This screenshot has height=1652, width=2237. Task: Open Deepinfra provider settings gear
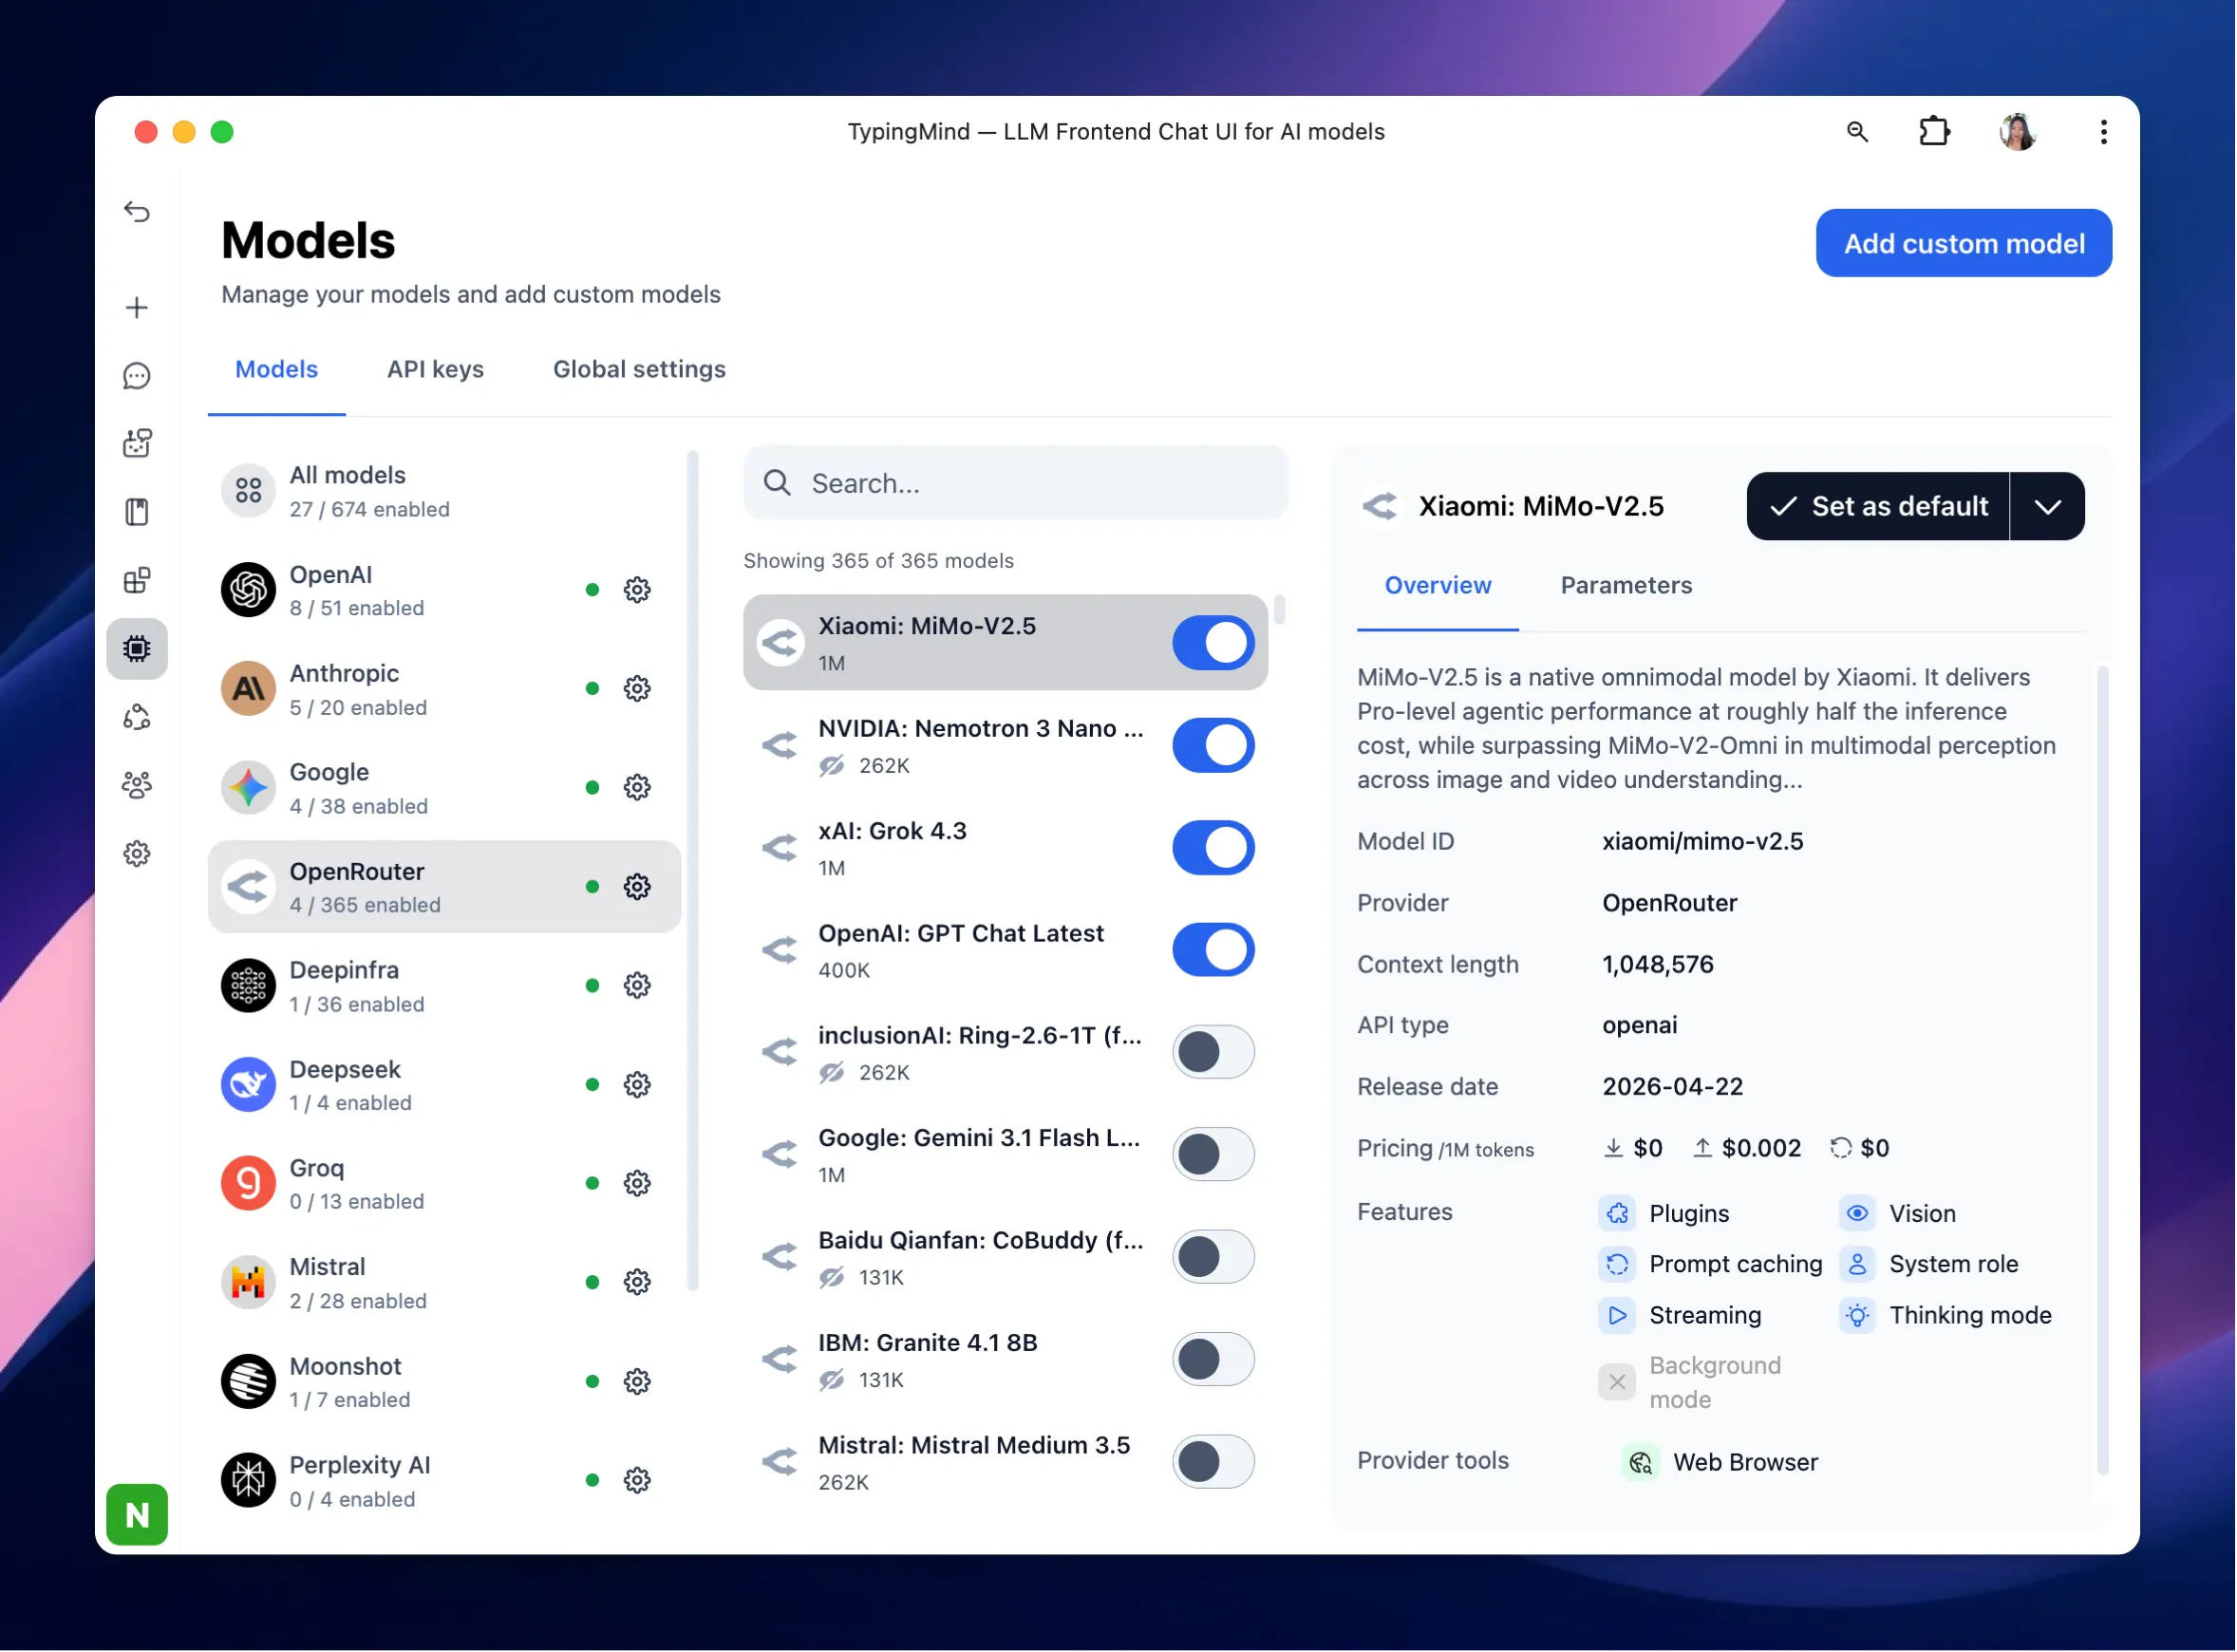point(637,986)
